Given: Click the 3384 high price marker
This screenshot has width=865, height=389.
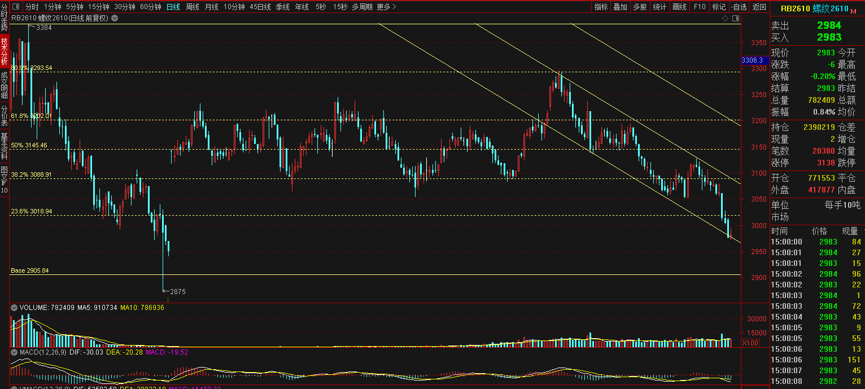Looking at the screenshot, I should tap(44, 27).
